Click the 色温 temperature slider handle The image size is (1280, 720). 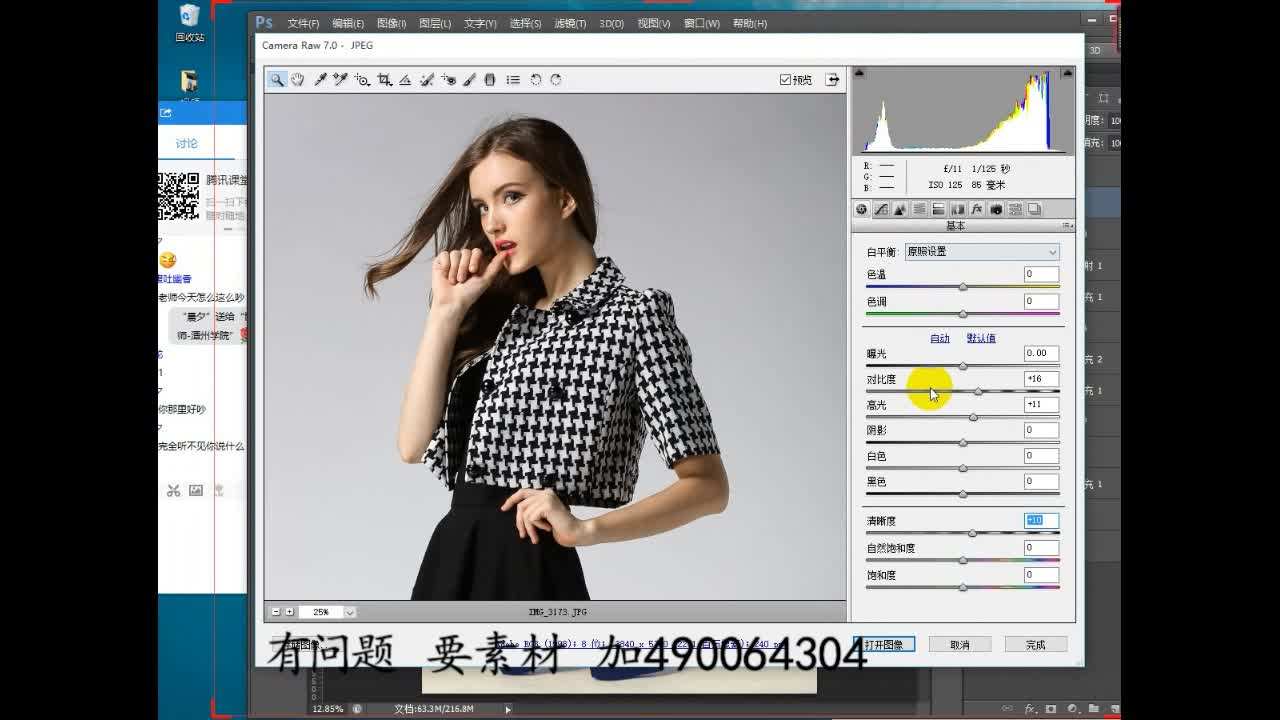[963, 287]
